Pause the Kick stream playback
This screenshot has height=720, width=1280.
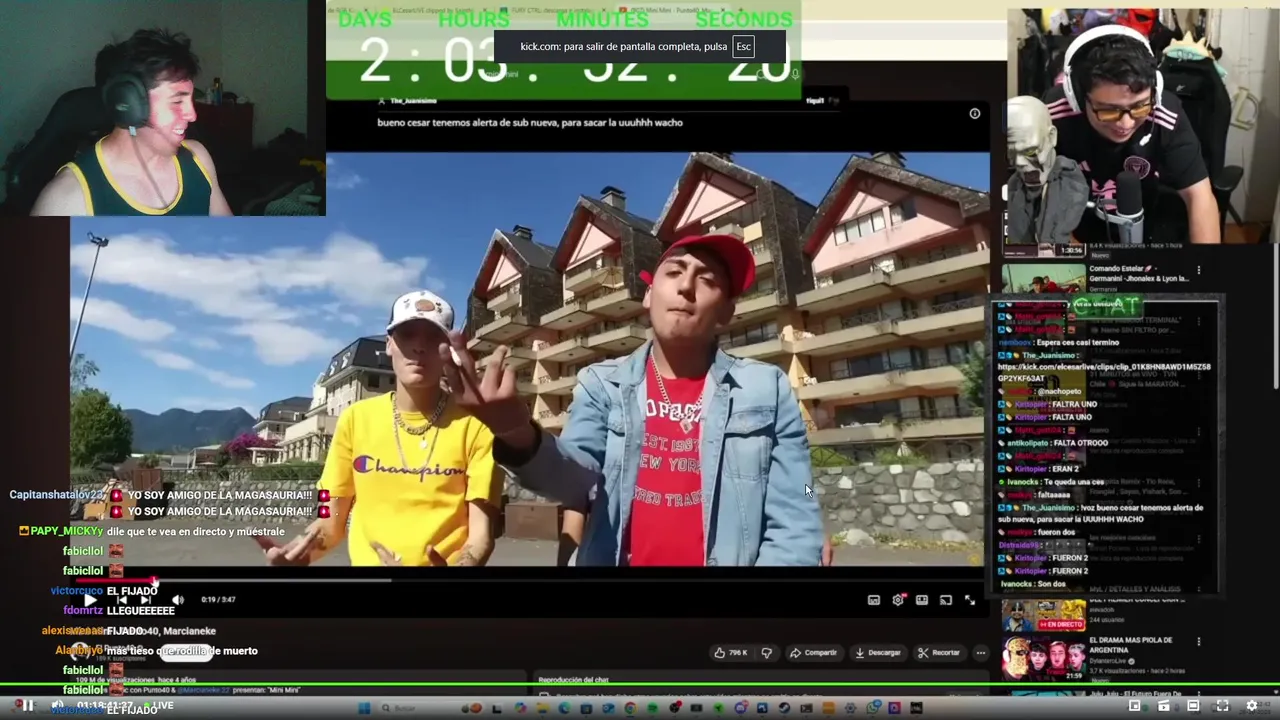(28, 706)
